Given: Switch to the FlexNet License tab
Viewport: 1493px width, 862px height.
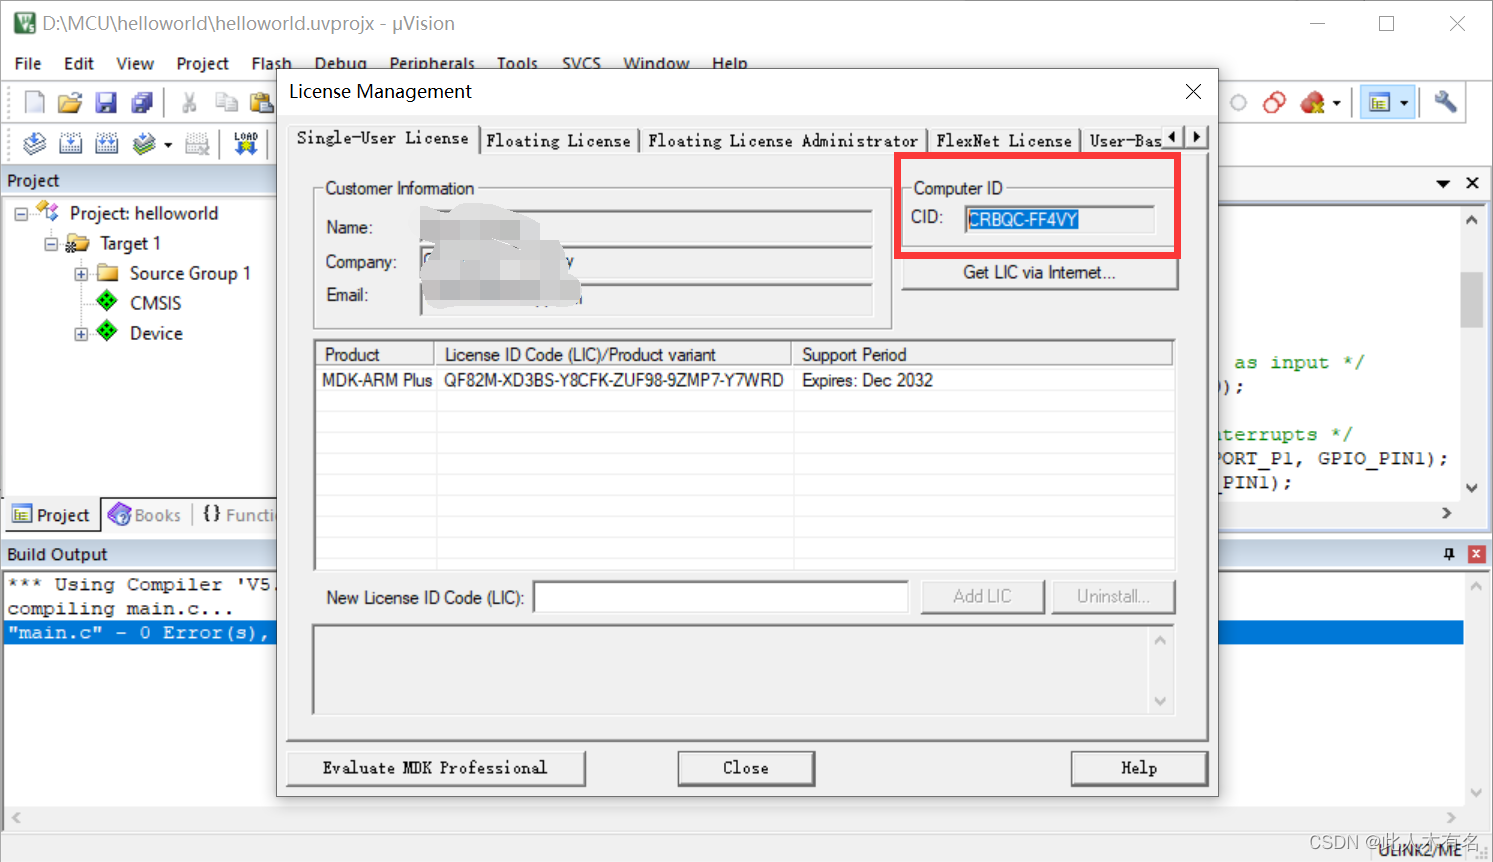Looking at the screenshot, I should (x=1004, y=140).
